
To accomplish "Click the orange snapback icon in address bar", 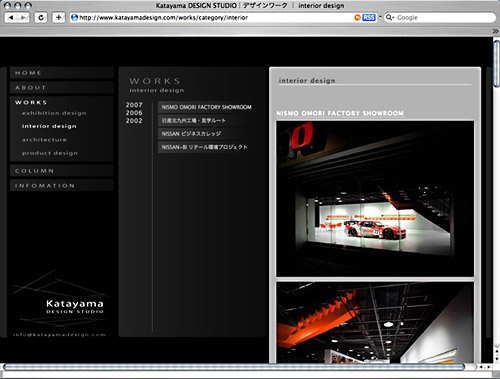I will click(x=357, y=17).
